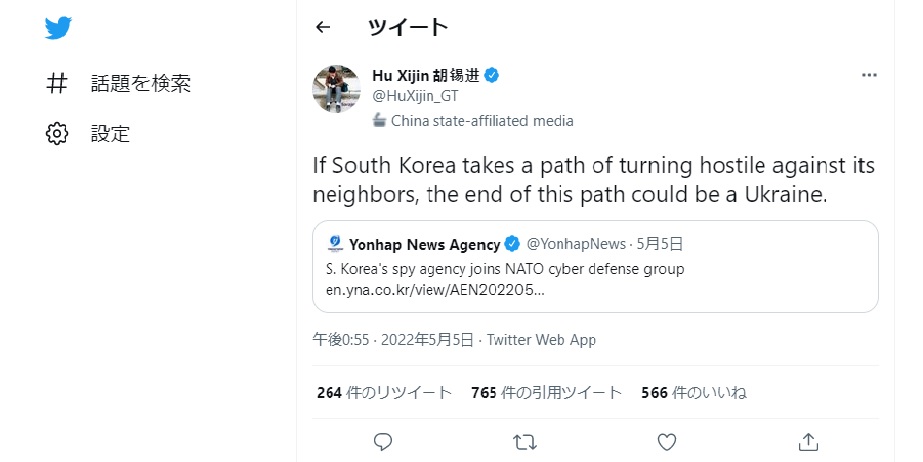The height and width of the screenshot is (462, 923).
Task: Go back using the left arrow
Action: point(322,27)
